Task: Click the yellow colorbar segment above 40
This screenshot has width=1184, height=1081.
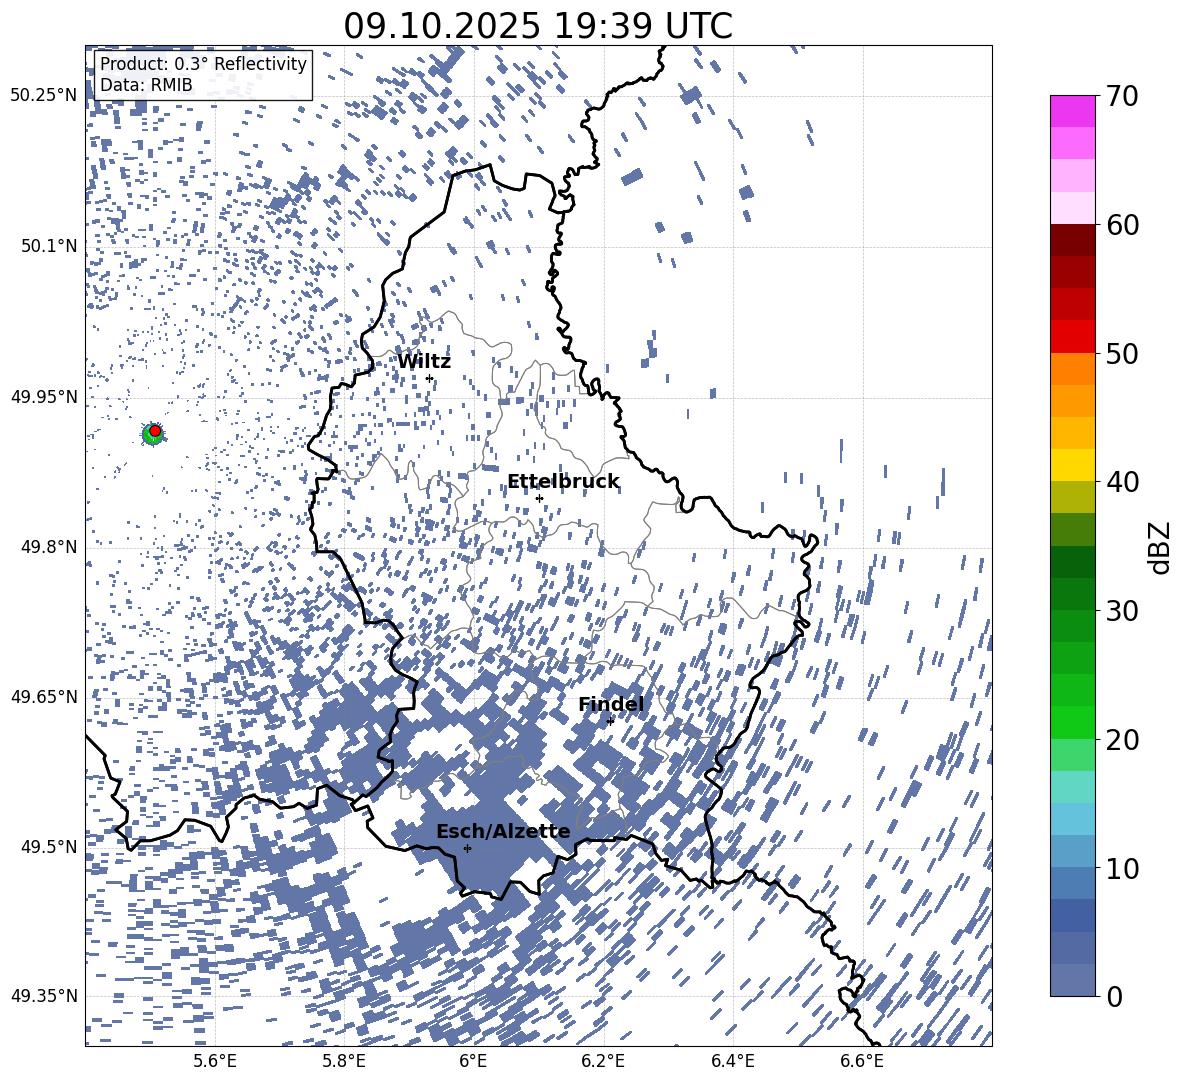Action: click(x=1072, y=466)
